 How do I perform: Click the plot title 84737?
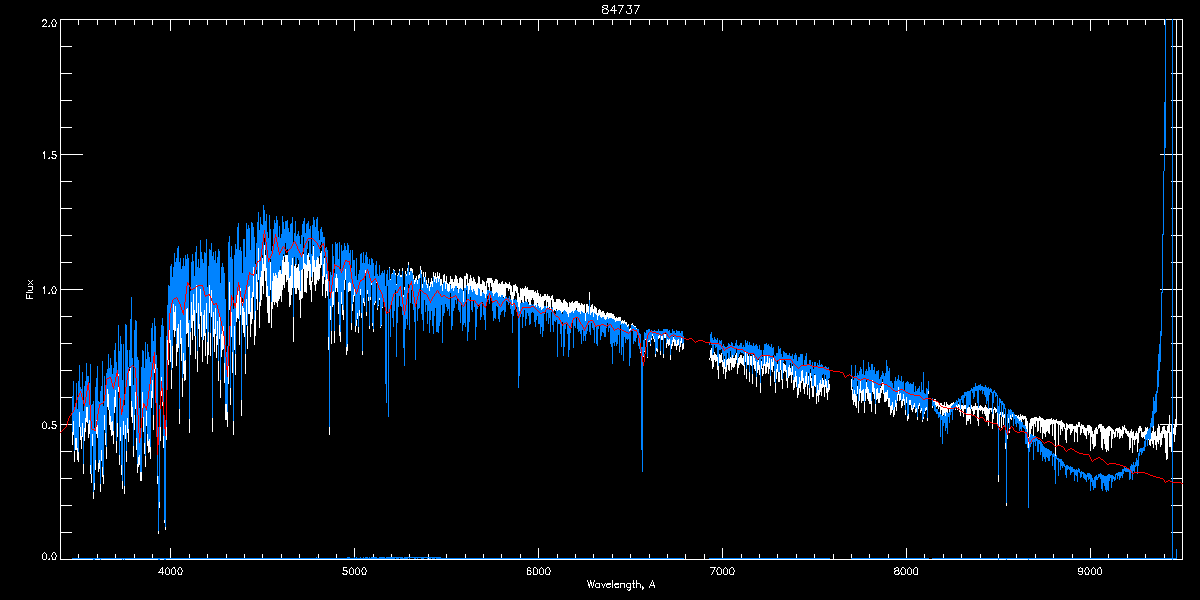tap(621, 9)
